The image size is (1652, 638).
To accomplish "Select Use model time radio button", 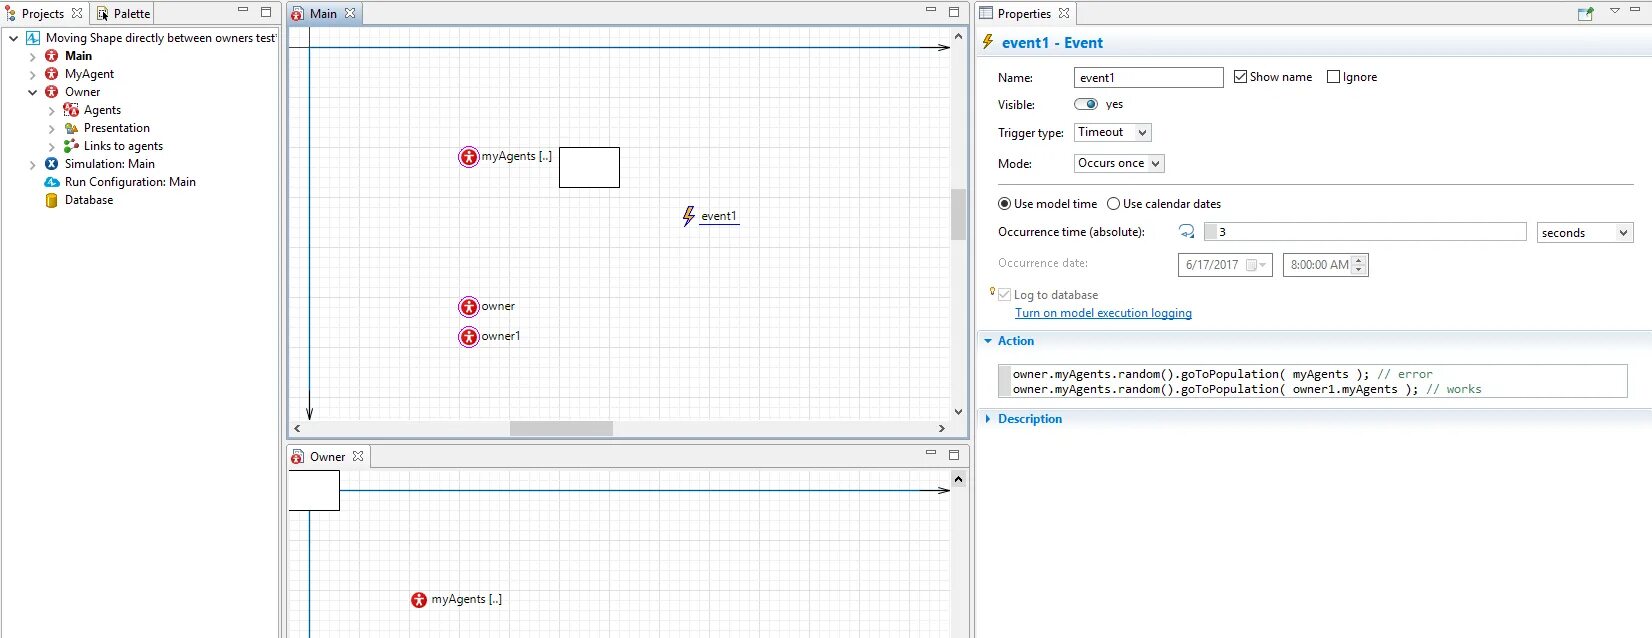I will (x=1004, y=204).
